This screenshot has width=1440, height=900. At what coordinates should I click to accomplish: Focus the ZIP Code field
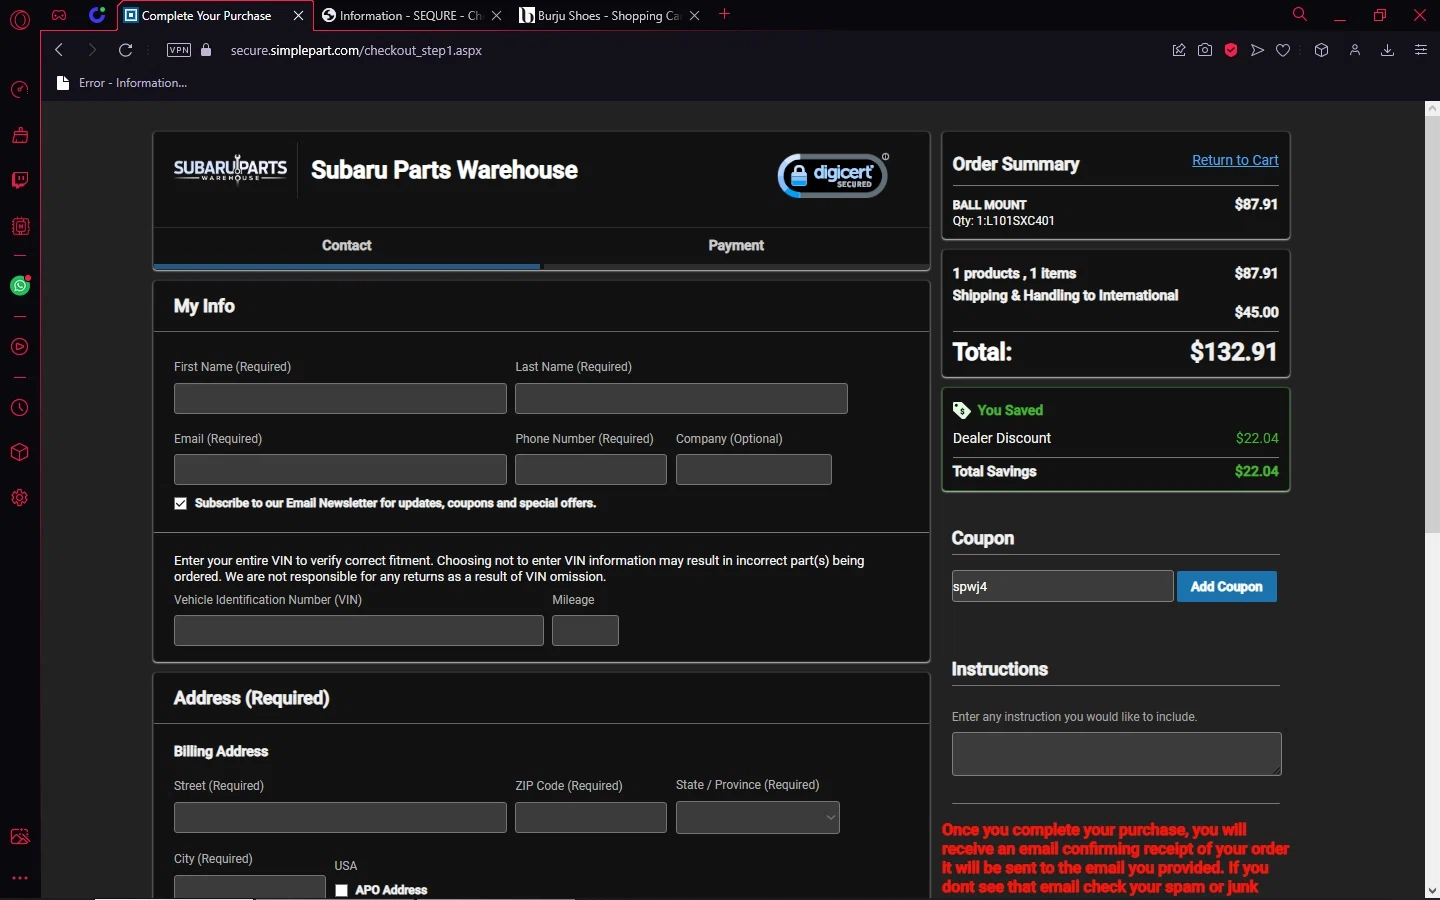[591, 818]
